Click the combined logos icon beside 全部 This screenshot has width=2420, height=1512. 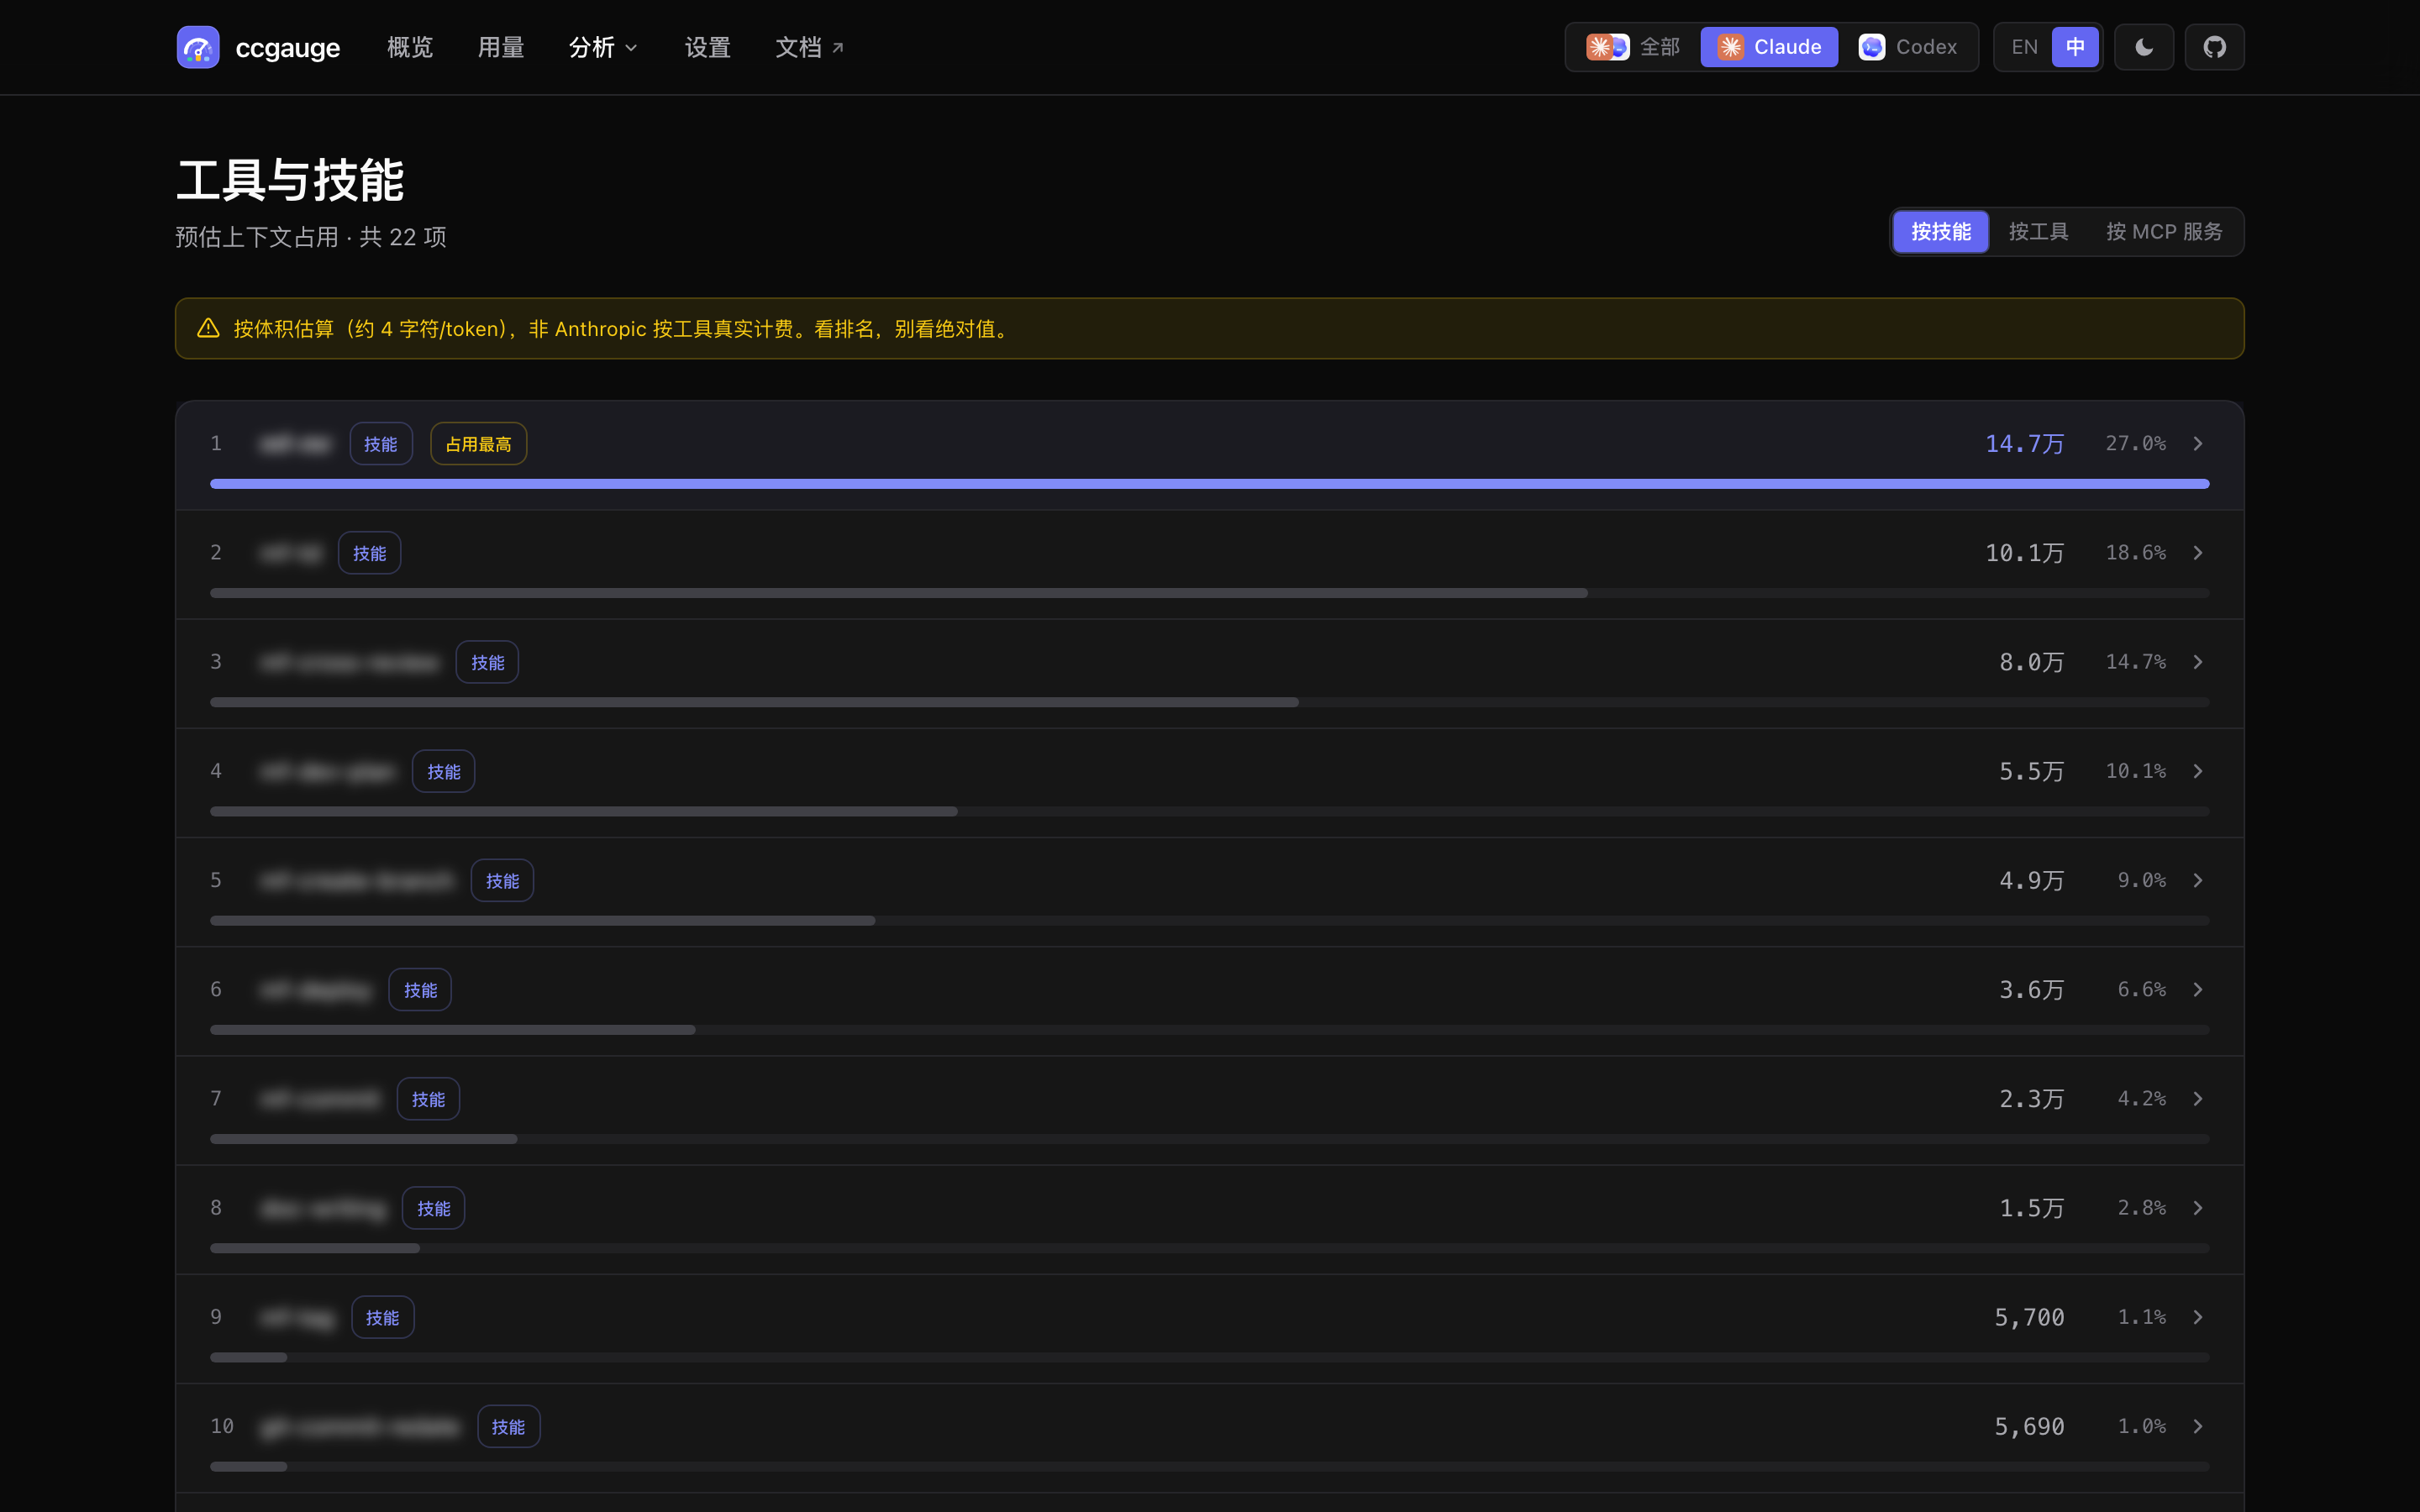1608,47
